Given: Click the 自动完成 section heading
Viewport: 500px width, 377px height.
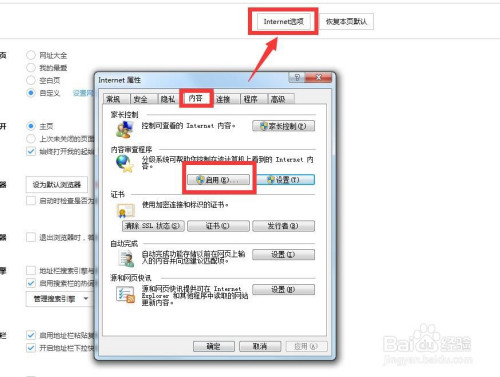Looking at the screenshot, I should click(x=124, y=244).
